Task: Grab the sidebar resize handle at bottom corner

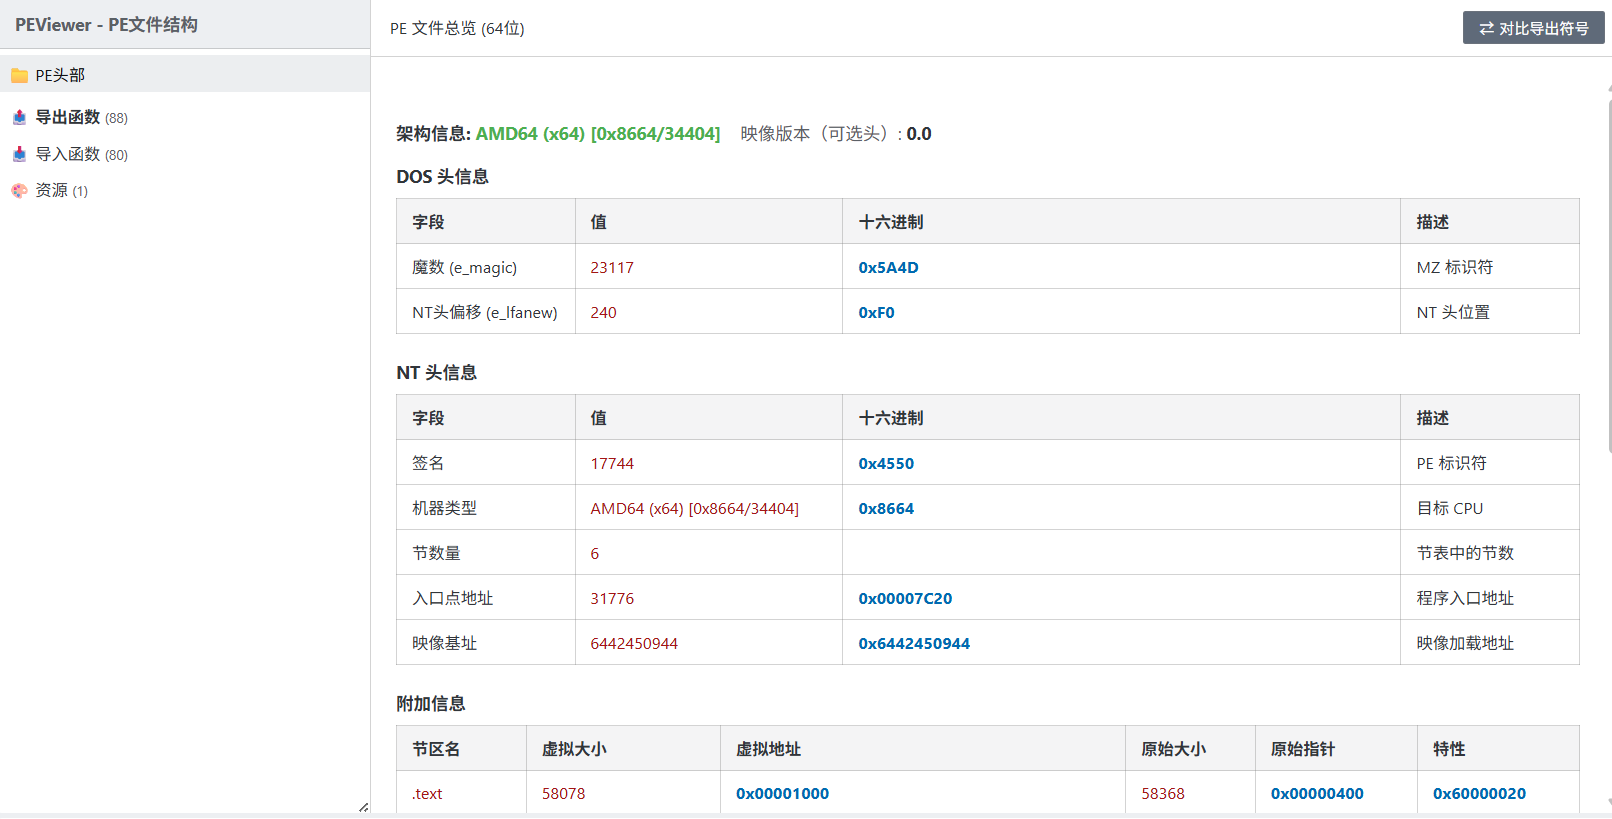Action: 363,806
